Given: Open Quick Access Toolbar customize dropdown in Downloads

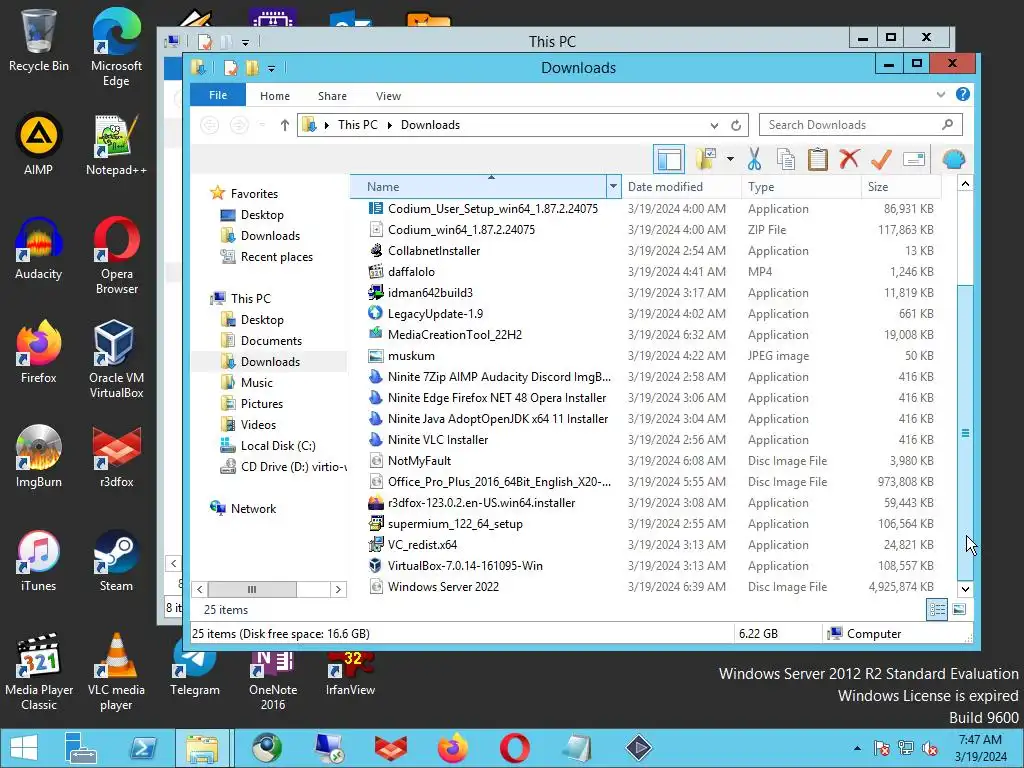Looking at the screenshot, I should [271, 68].
